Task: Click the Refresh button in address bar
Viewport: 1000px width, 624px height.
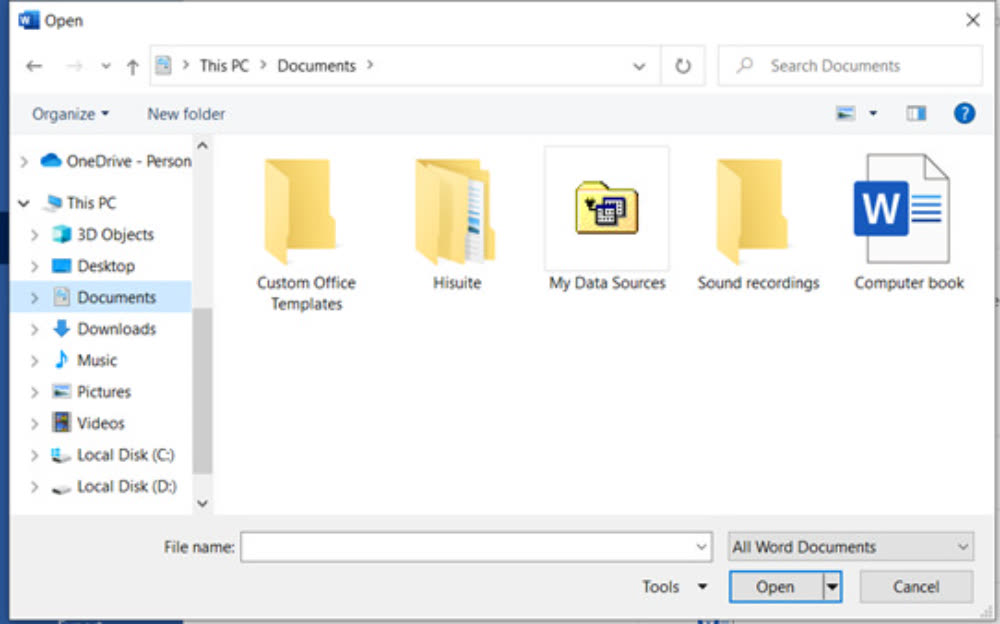Action: coord(683,66)
